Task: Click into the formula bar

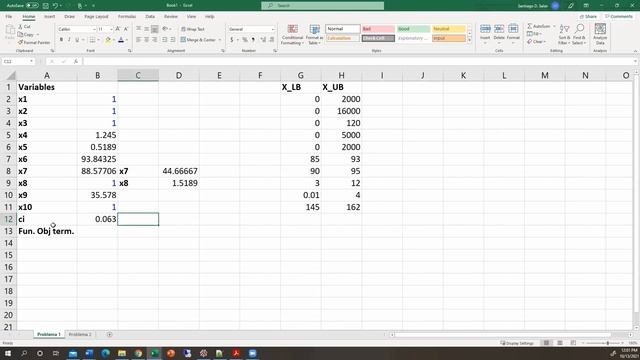Action: [x=358, y=61]
